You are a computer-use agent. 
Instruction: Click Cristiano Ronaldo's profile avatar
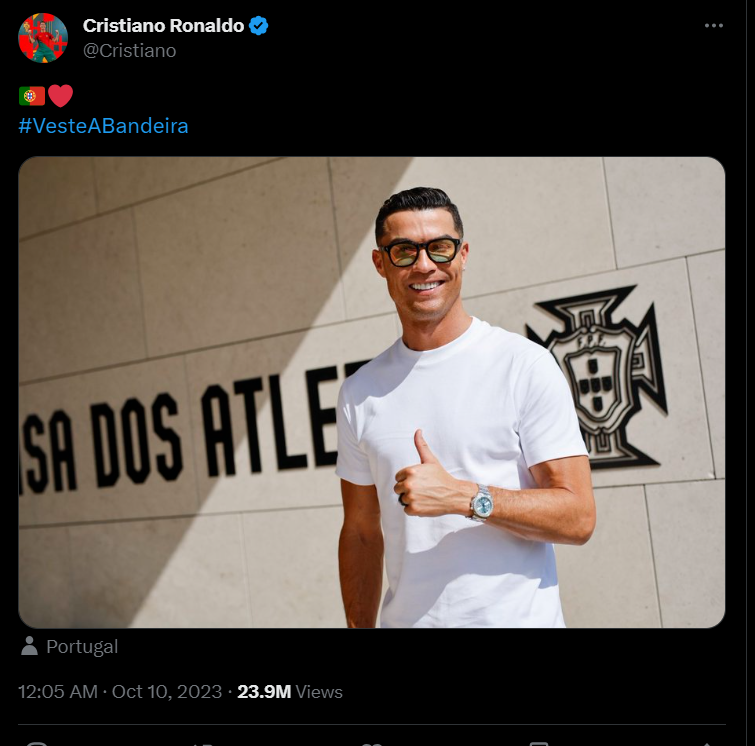click(43, 38)
